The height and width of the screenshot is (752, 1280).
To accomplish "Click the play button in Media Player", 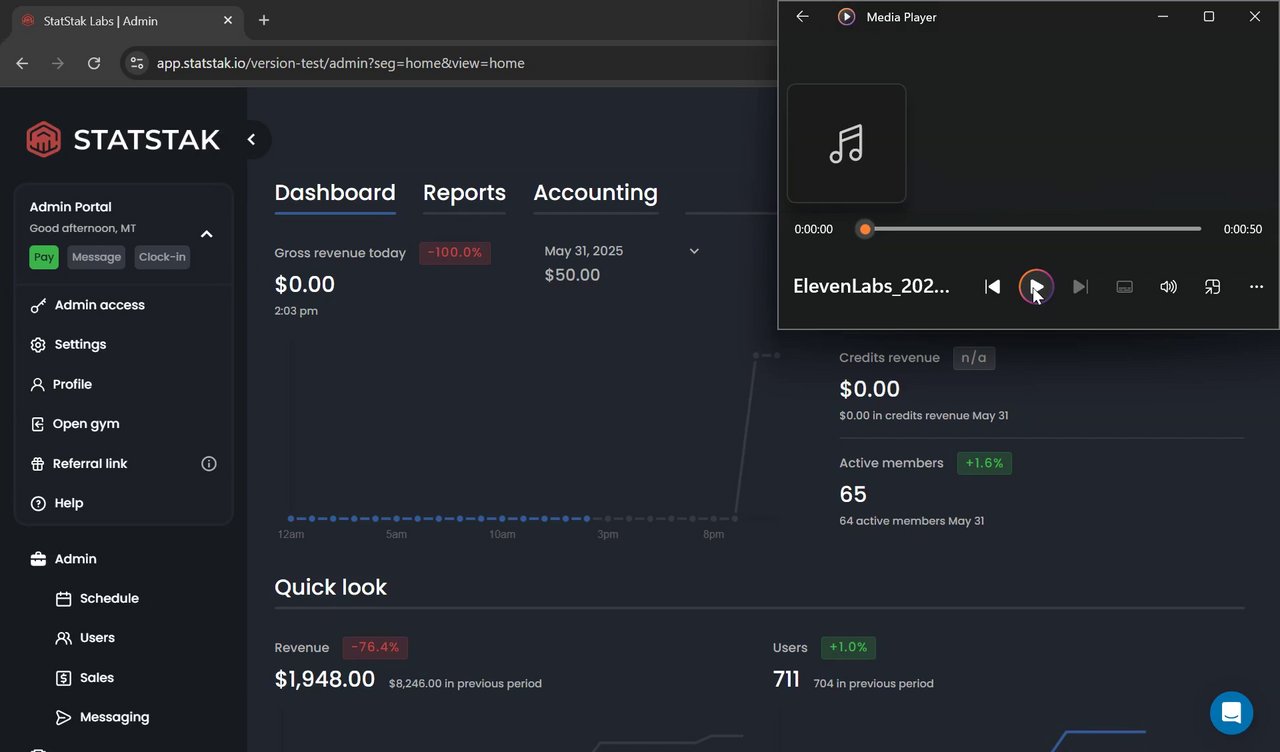I will pos(1036,287).
